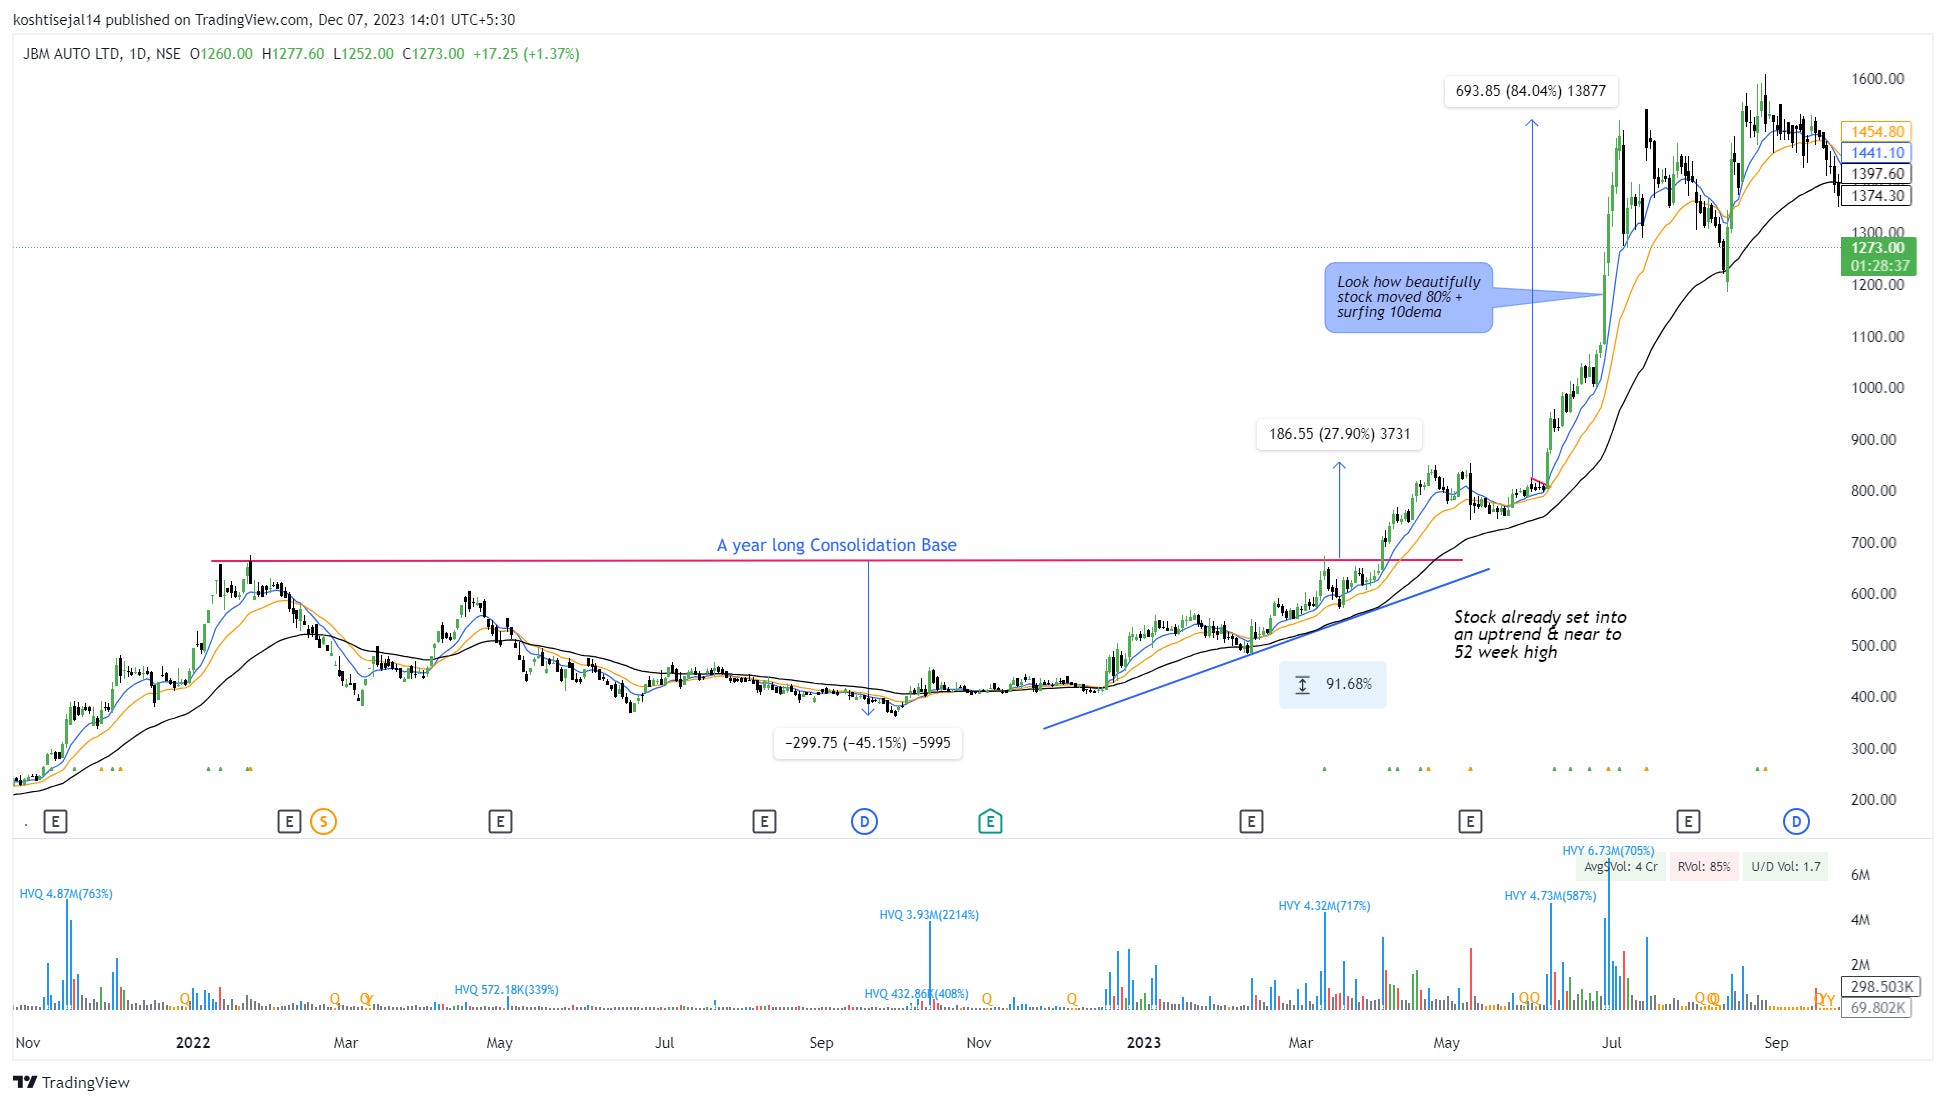
Task: Click the "RVol: 85%" indicator label
Action: click(x=1704, y=867)
